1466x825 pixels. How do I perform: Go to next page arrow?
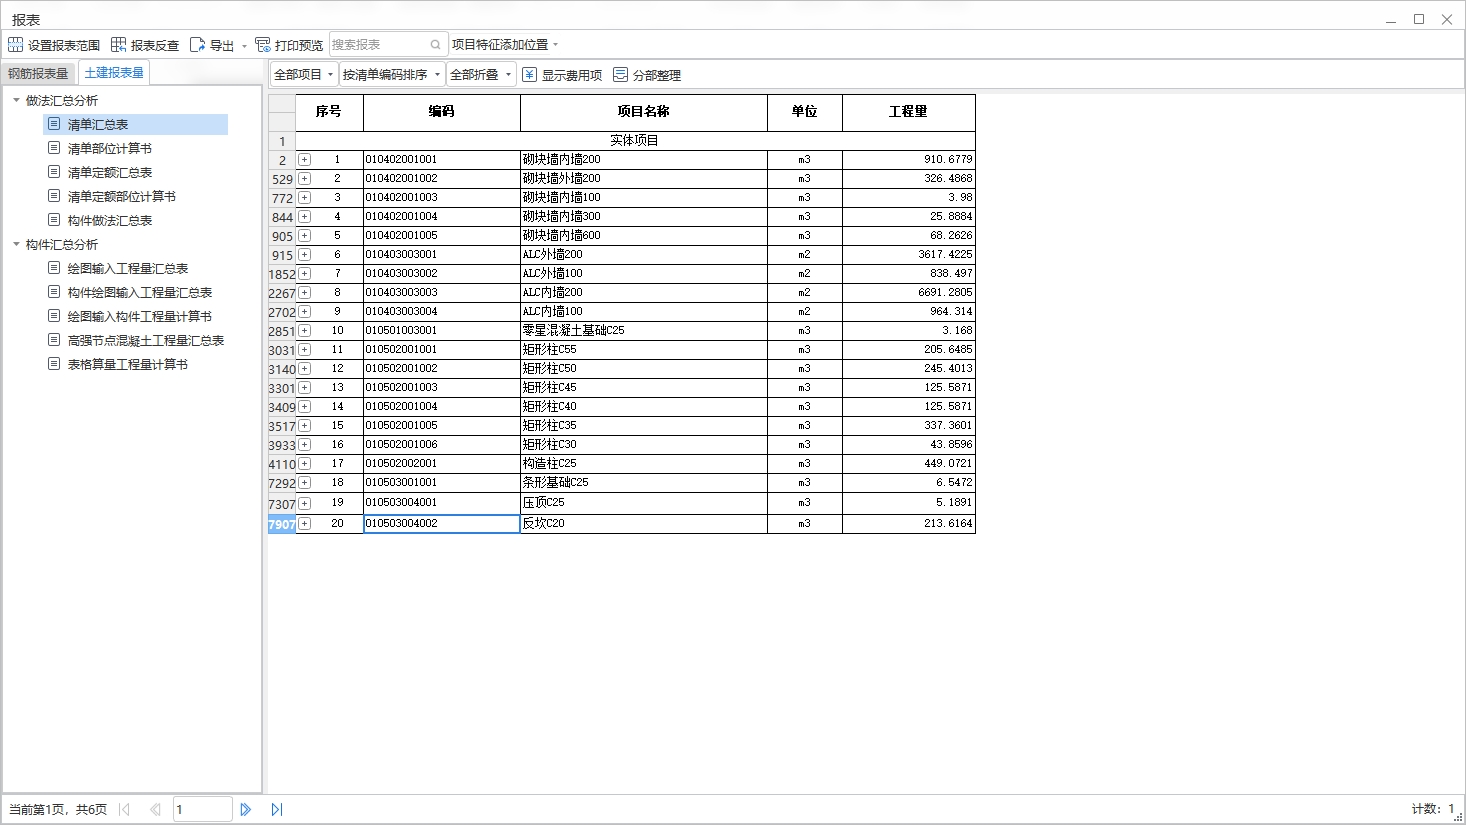246,809
